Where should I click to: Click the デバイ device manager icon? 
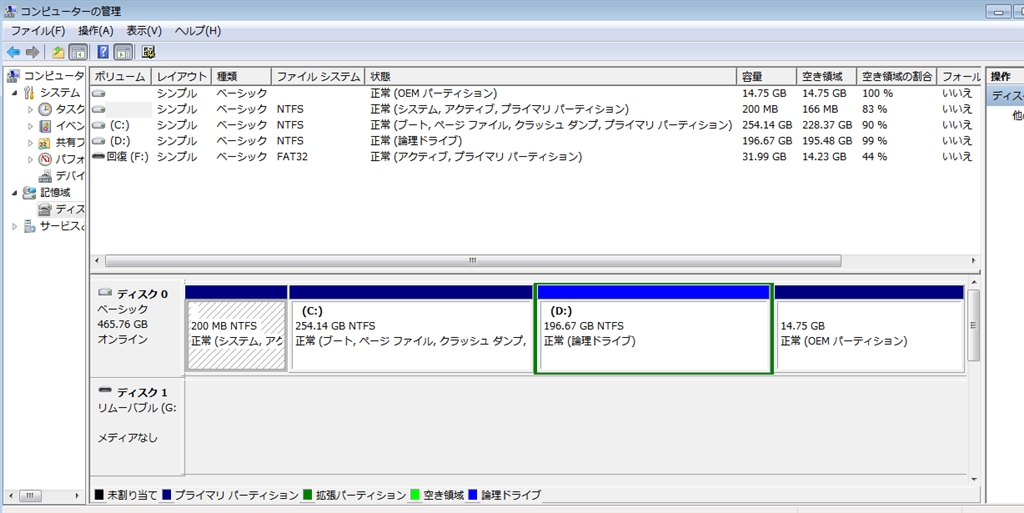point(45,176)
